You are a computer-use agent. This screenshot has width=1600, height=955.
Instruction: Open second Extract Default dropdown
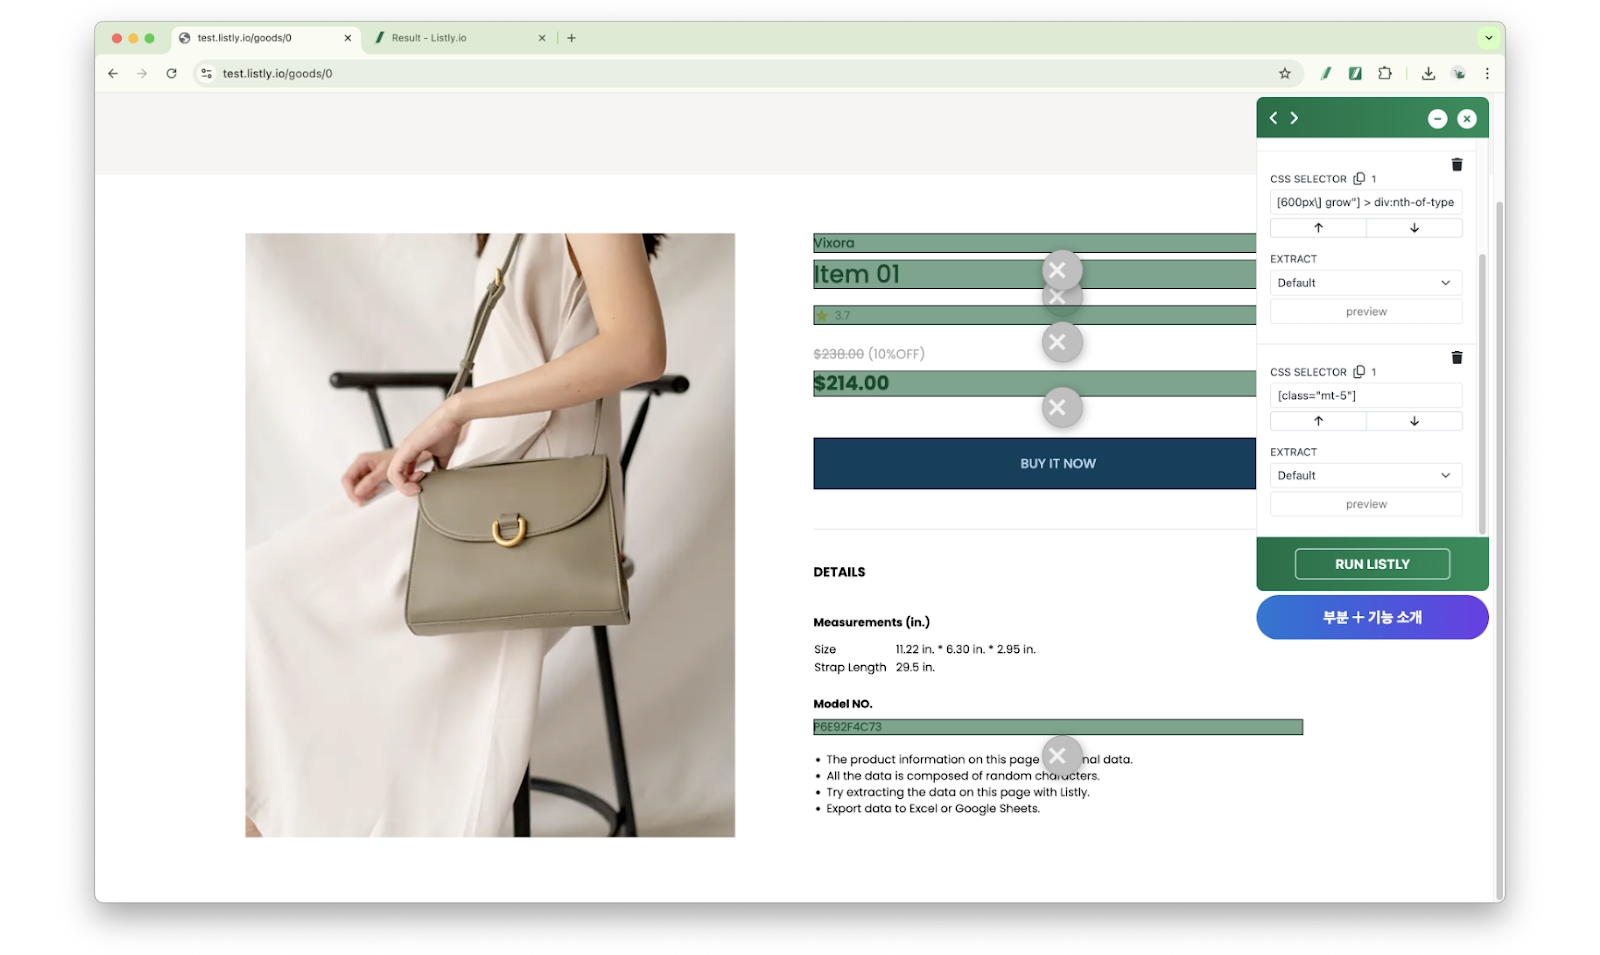pyautogui.click(x=1365, y=476)
